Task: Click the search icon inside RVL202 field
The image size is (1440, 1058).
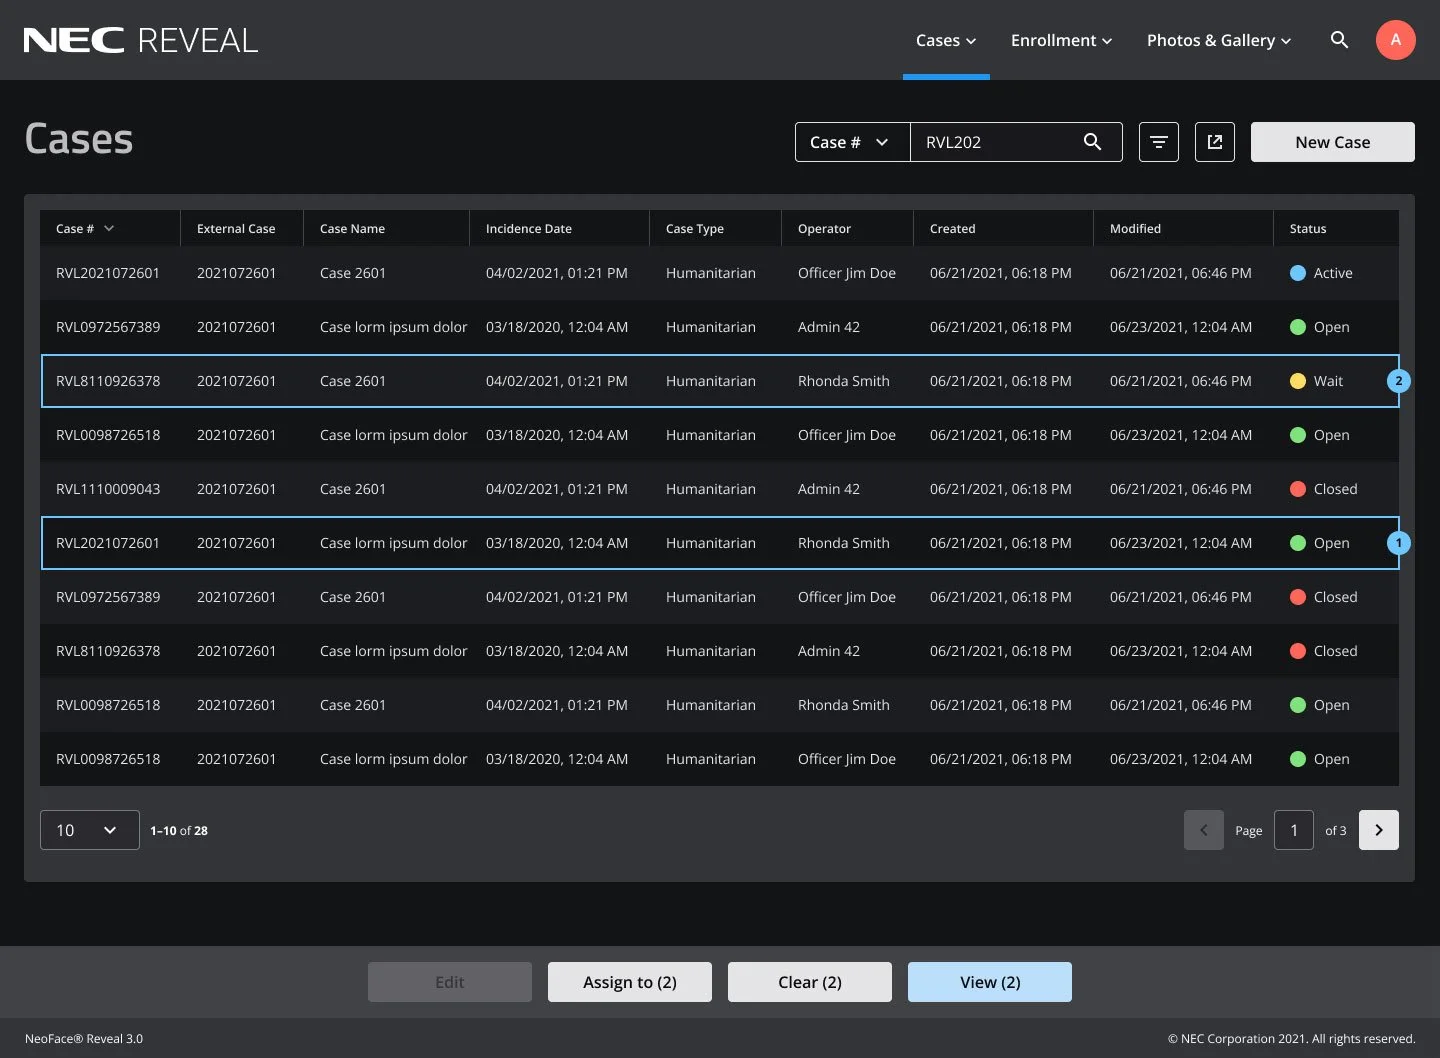Action: (x=1092, y=142)
